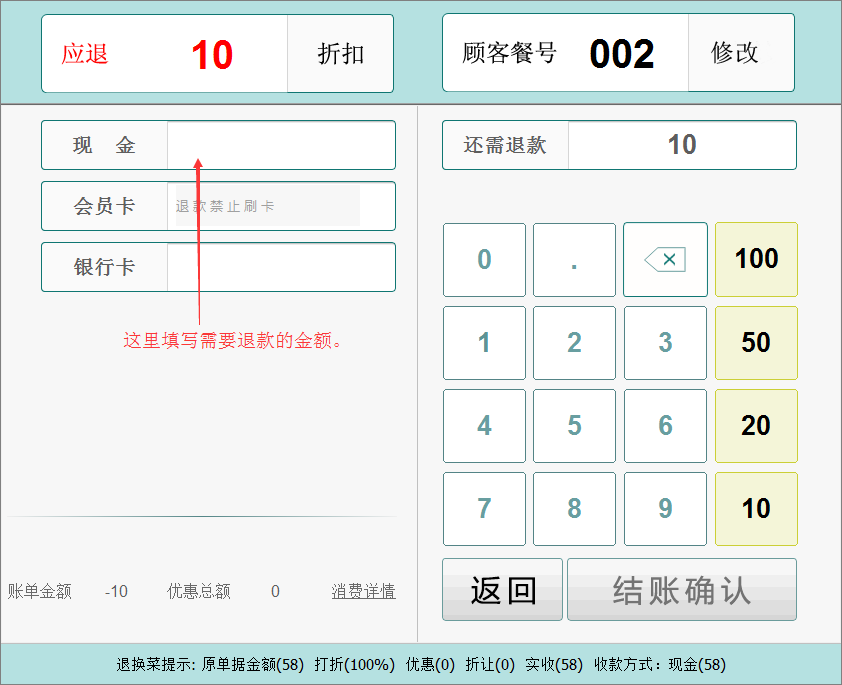Open the 消费详情 consumption details link

click(363, 592)
